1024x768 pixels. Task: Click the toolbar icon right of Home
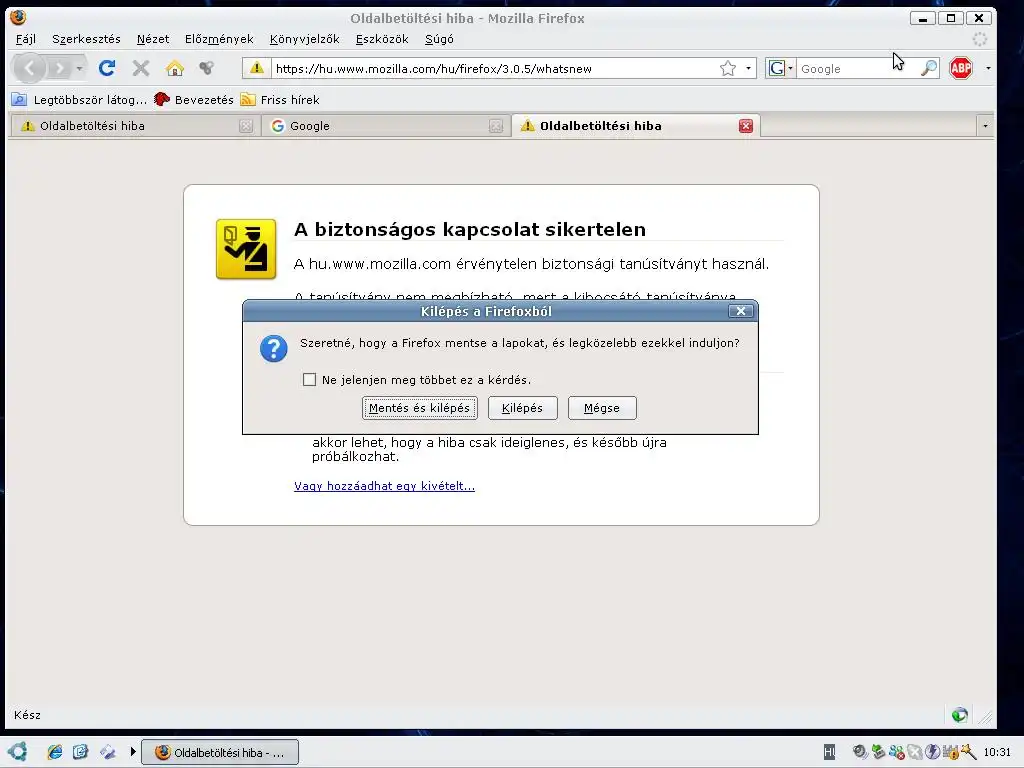click(206, 68)
